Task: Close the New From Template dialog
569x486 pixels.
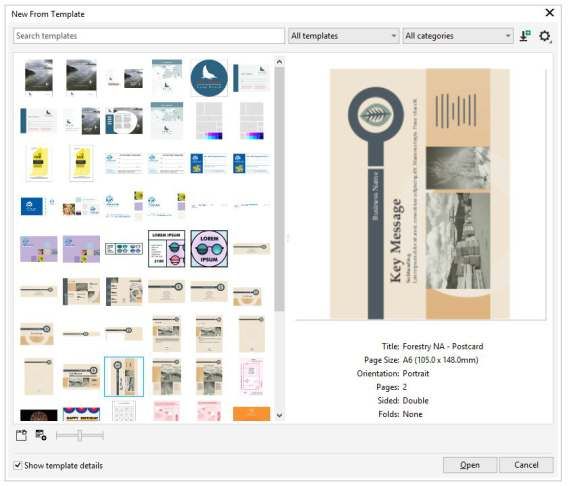Action: point(550,13)
